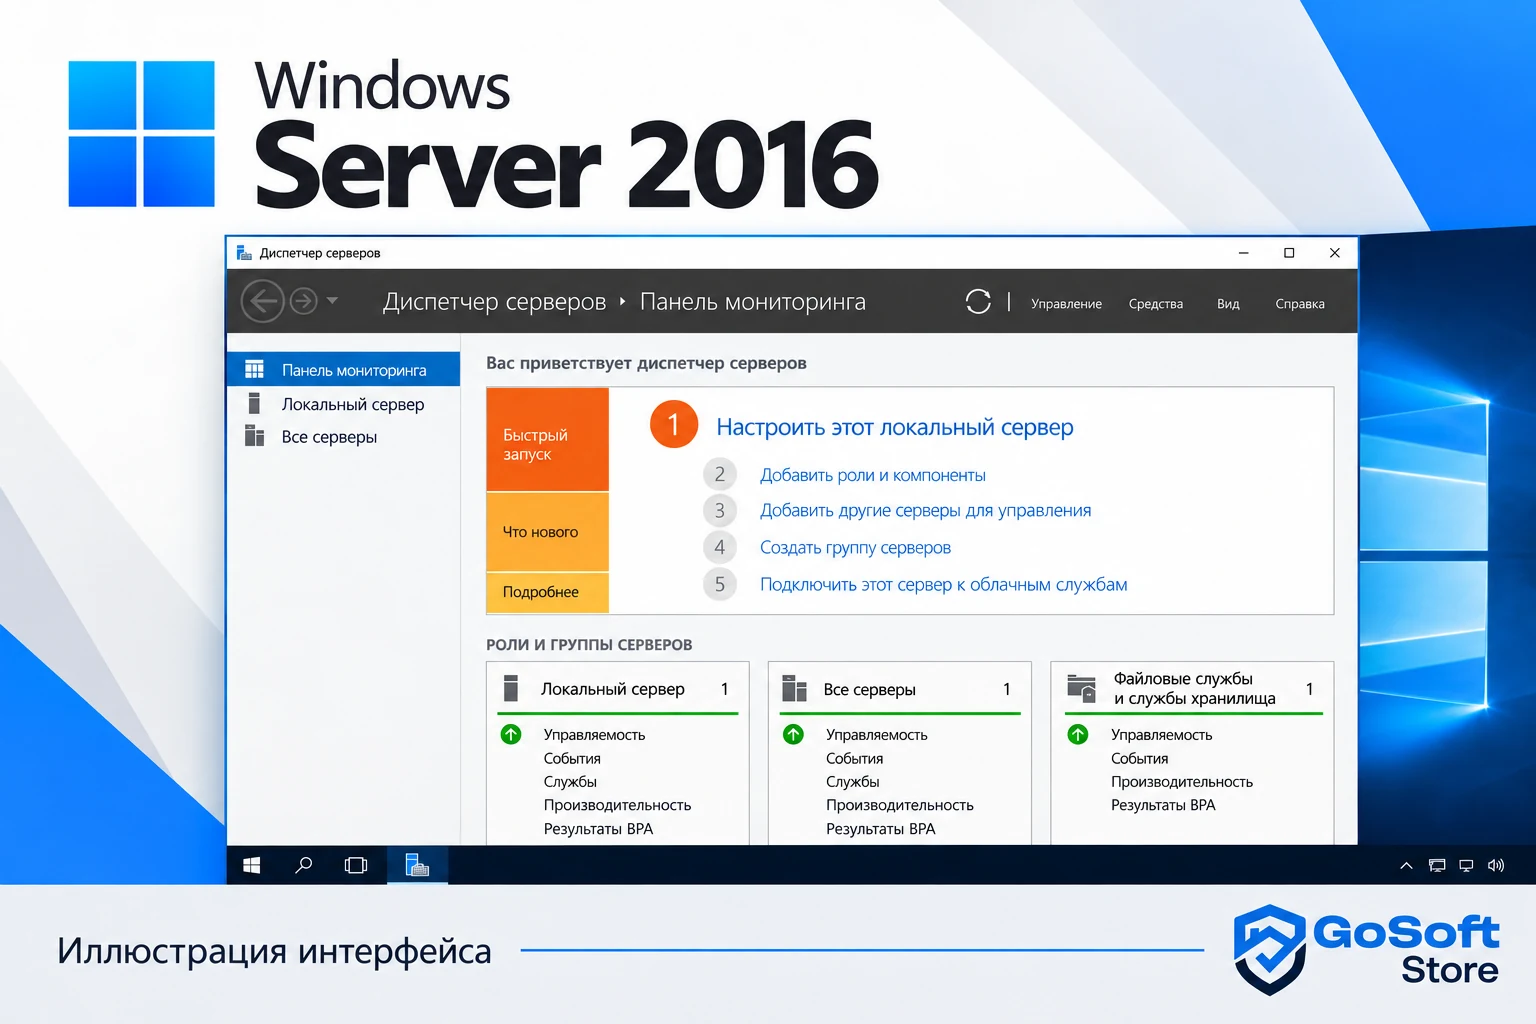Screen dimensions: 1536x1024
Task: Open the Средства menu
Action: (x=1155, y=304)
